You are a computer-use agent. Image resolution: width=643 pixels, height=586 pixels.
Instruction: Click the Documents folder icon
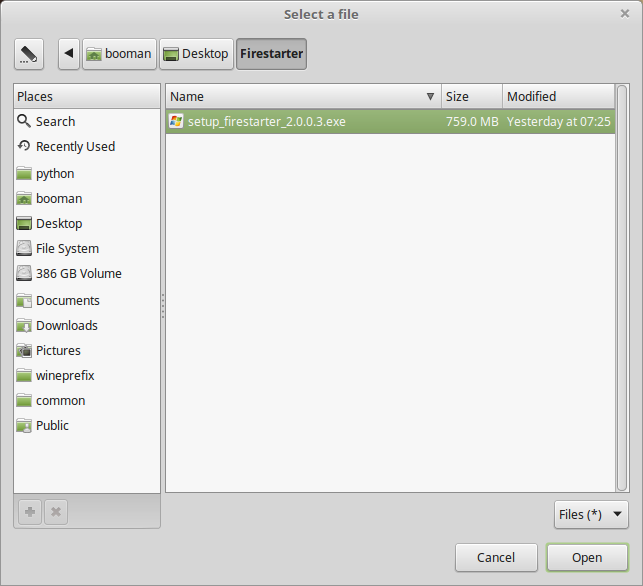[24, 301]
